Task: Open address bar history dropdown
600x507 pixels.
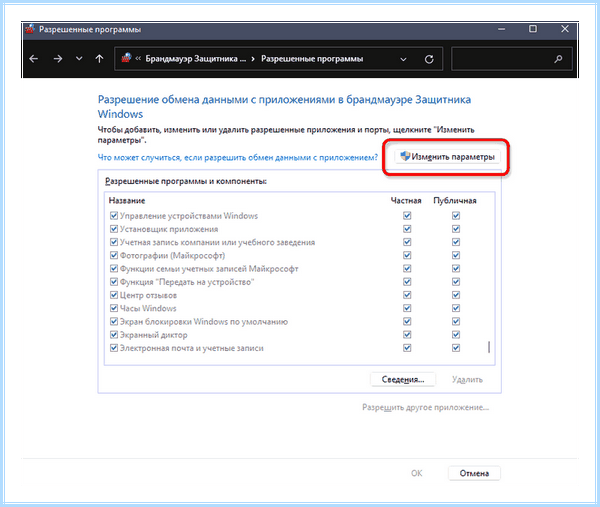Action: (403, 59)
